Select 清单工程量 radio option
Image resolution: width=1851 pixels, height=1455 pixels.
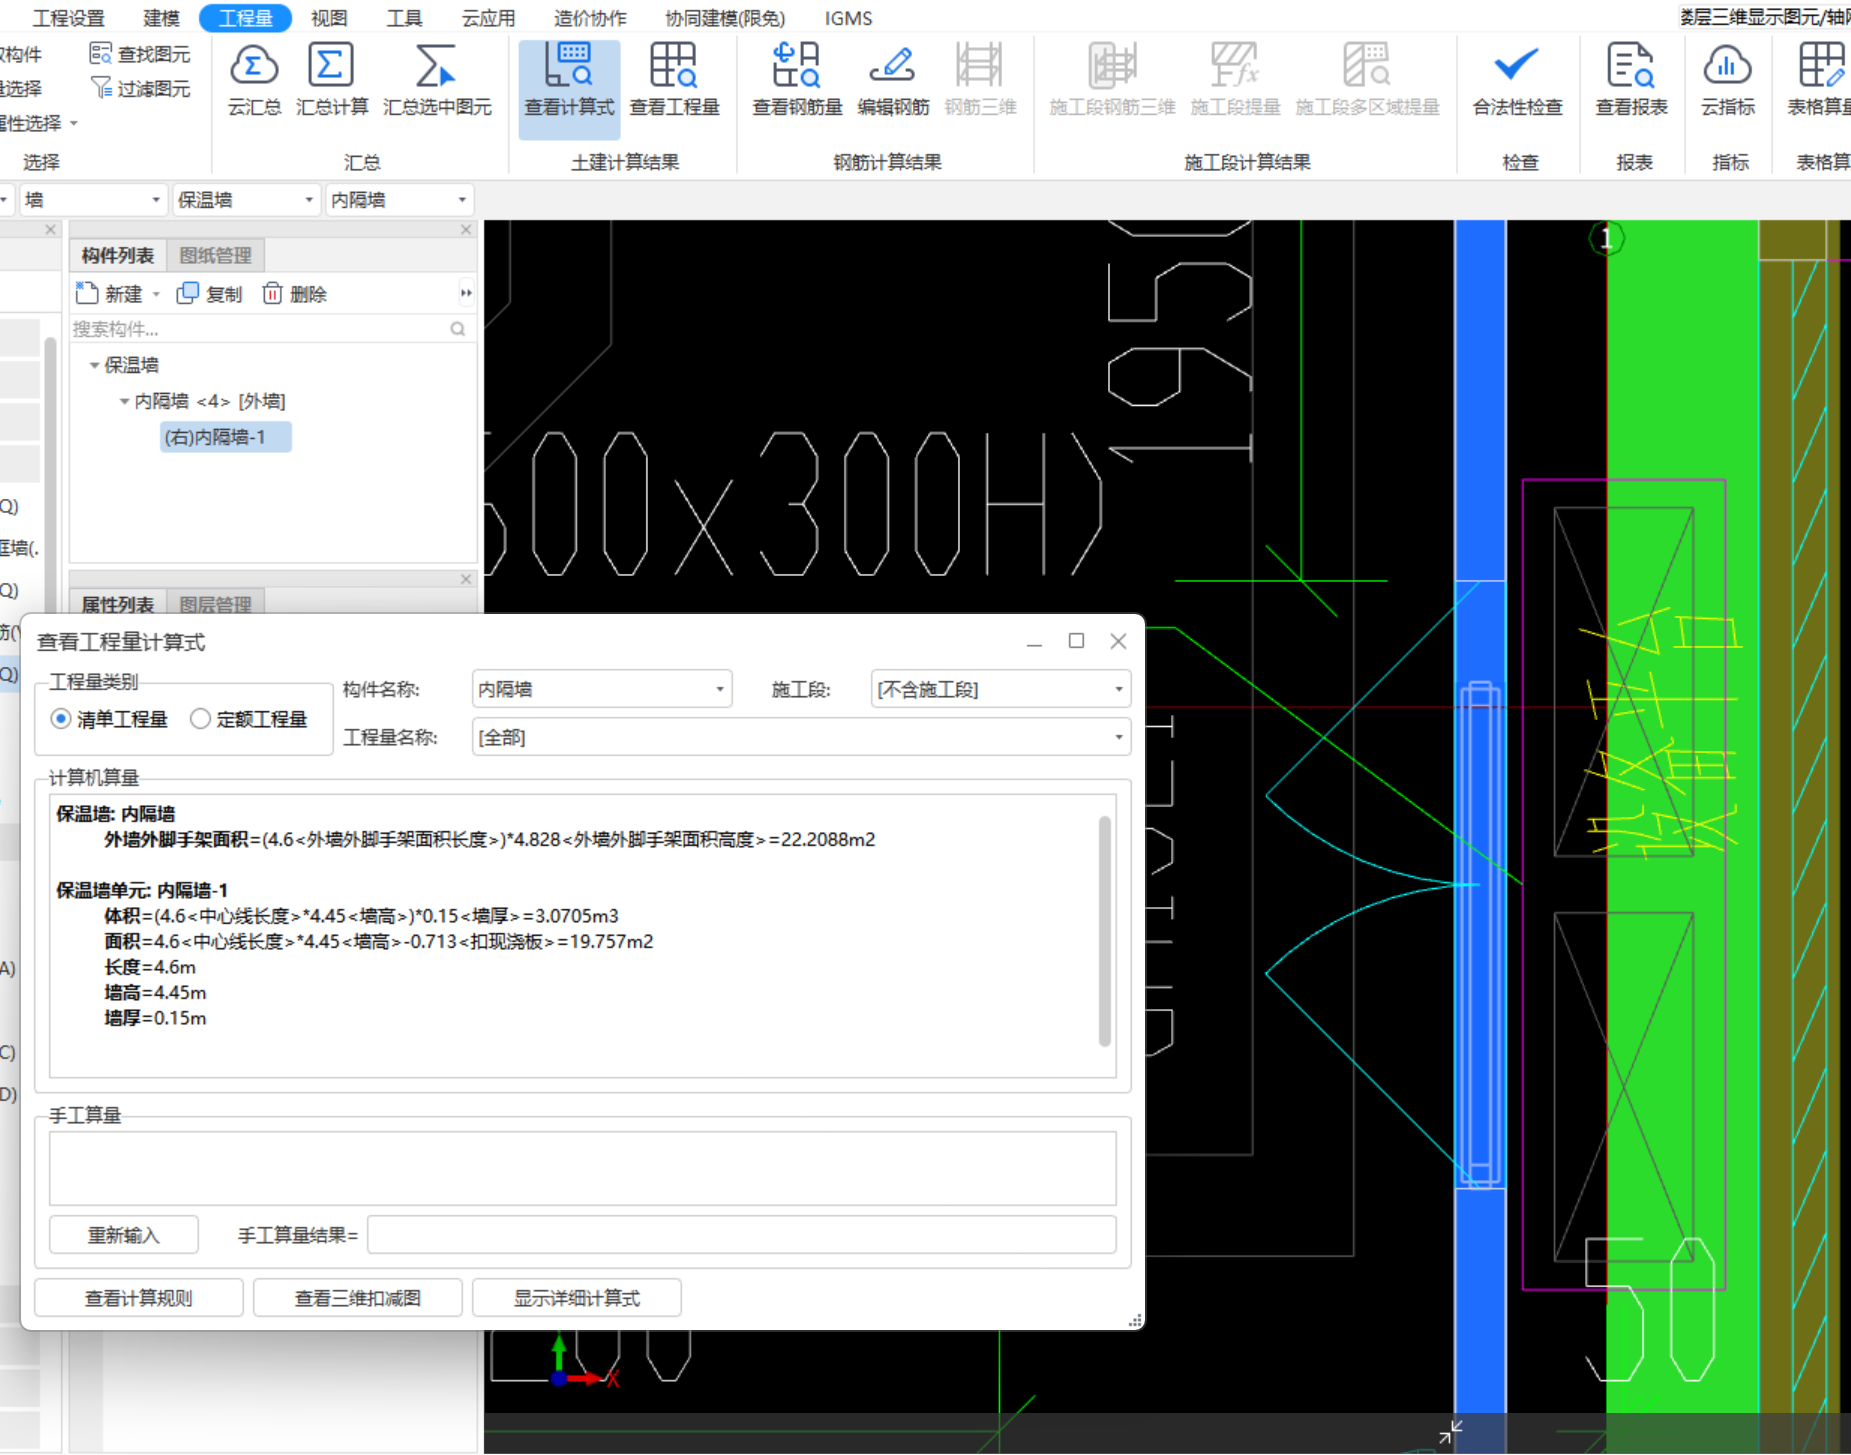[109, 719]
